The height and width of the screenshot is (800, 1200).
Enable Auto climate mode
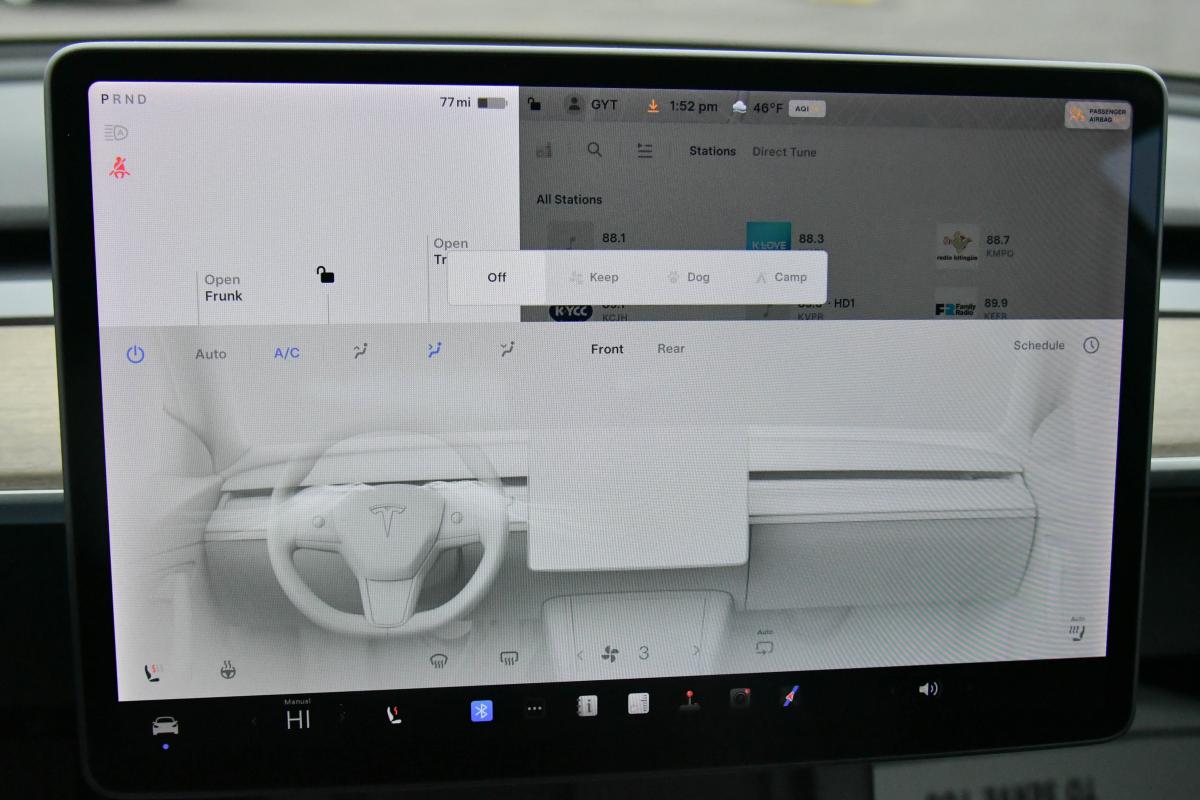211,354
